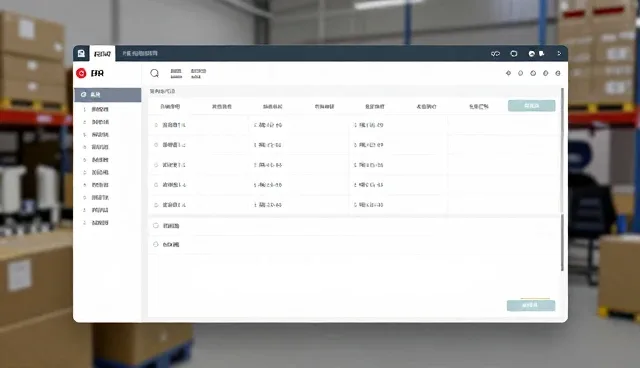Select the radio button on the fourth table row
Screen dimensions: 640x368
[156, 185]
